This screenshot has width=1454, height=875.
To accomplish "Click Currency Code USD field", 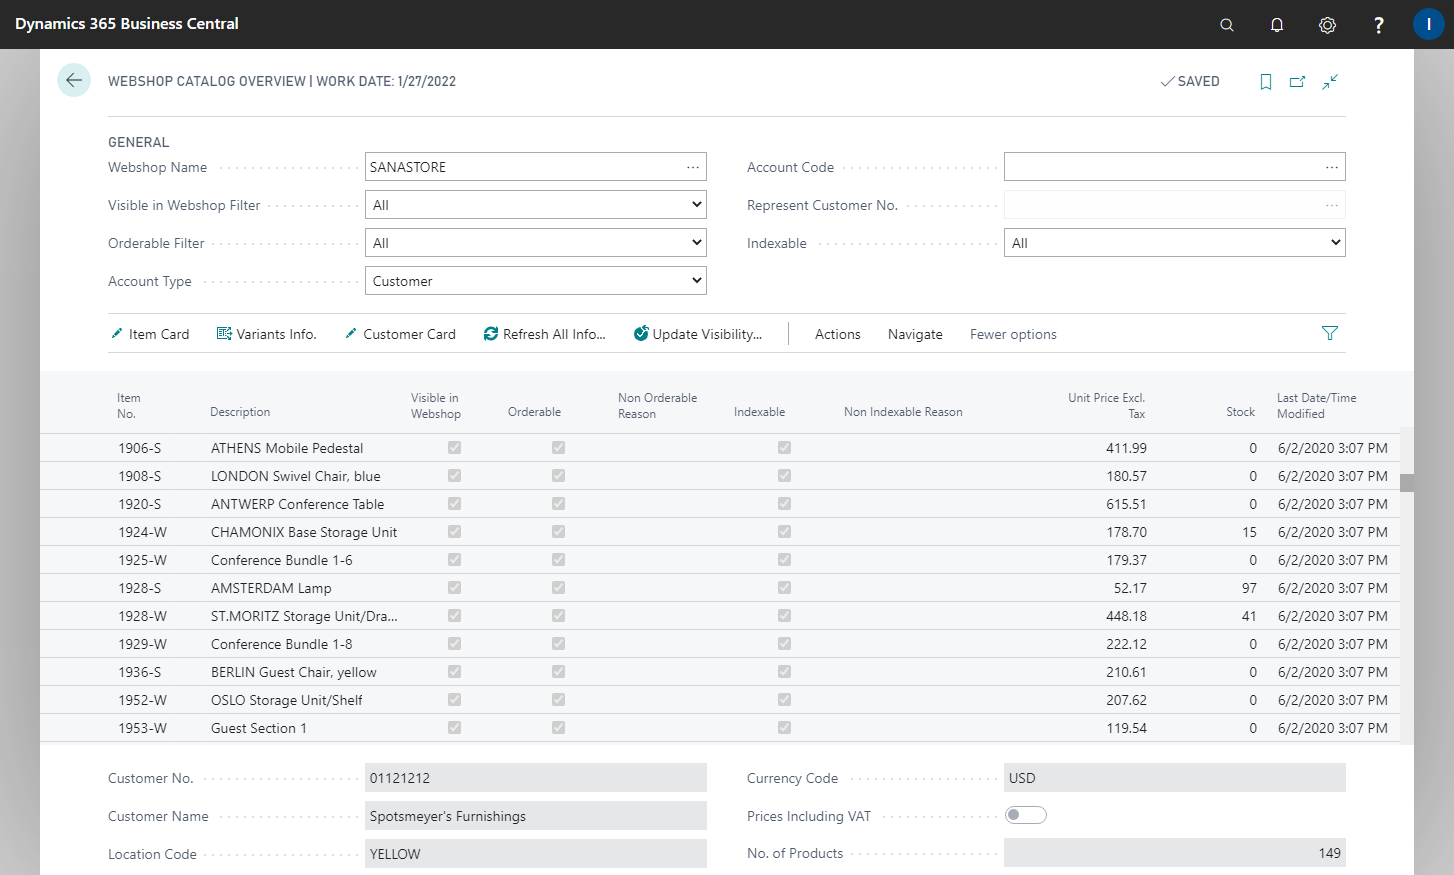I will tap(1175, 778).
